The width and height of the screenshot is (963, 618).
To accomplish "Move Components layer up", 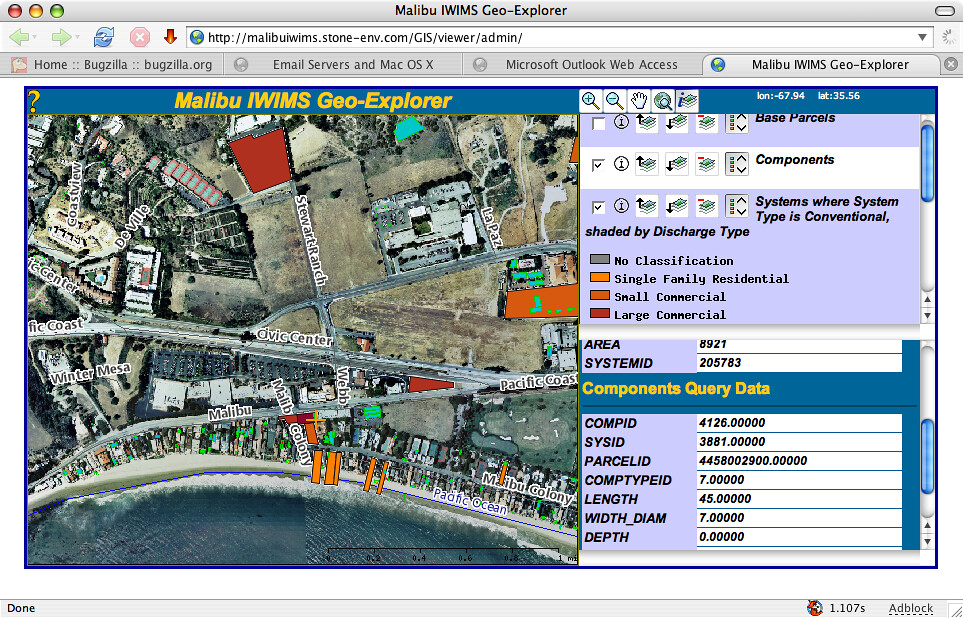I will coord(646,164).
